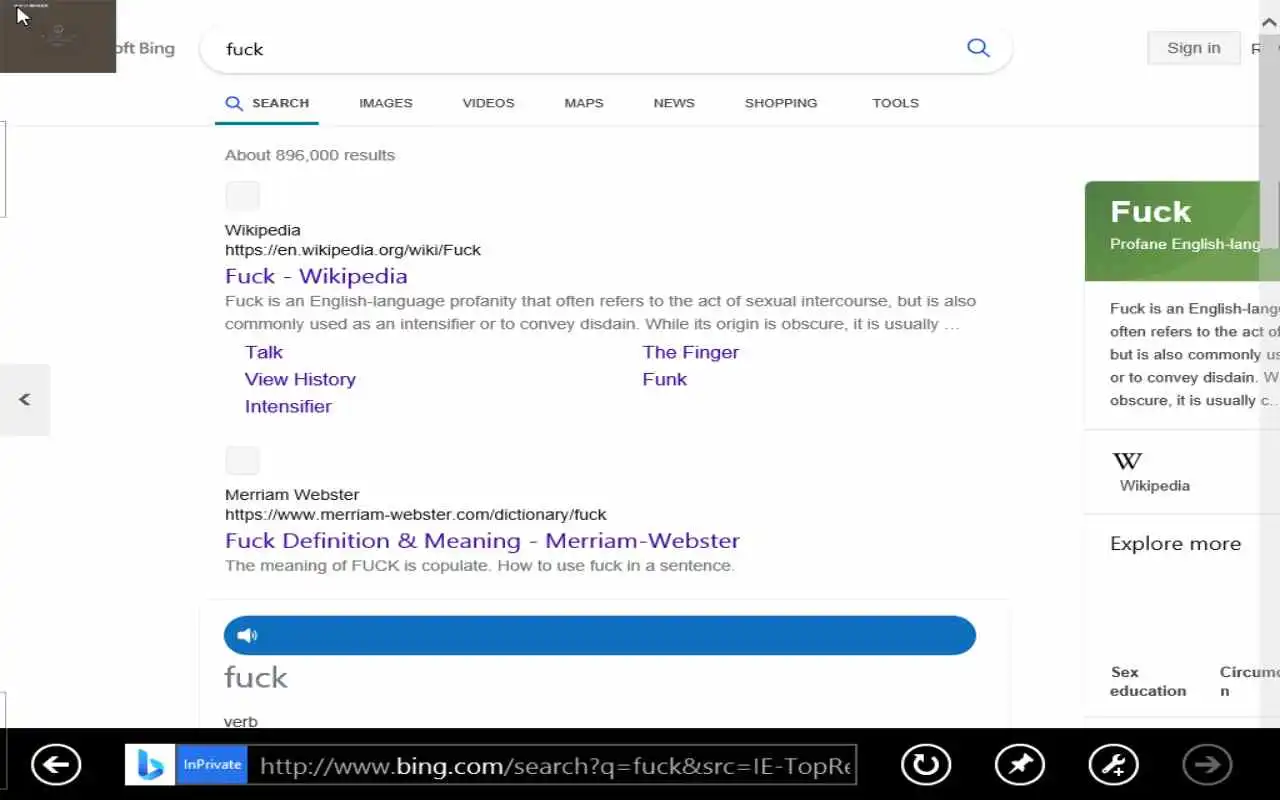Open the IMAGES search tab
The image size is (1280, 800).
[x=386, y=103]
